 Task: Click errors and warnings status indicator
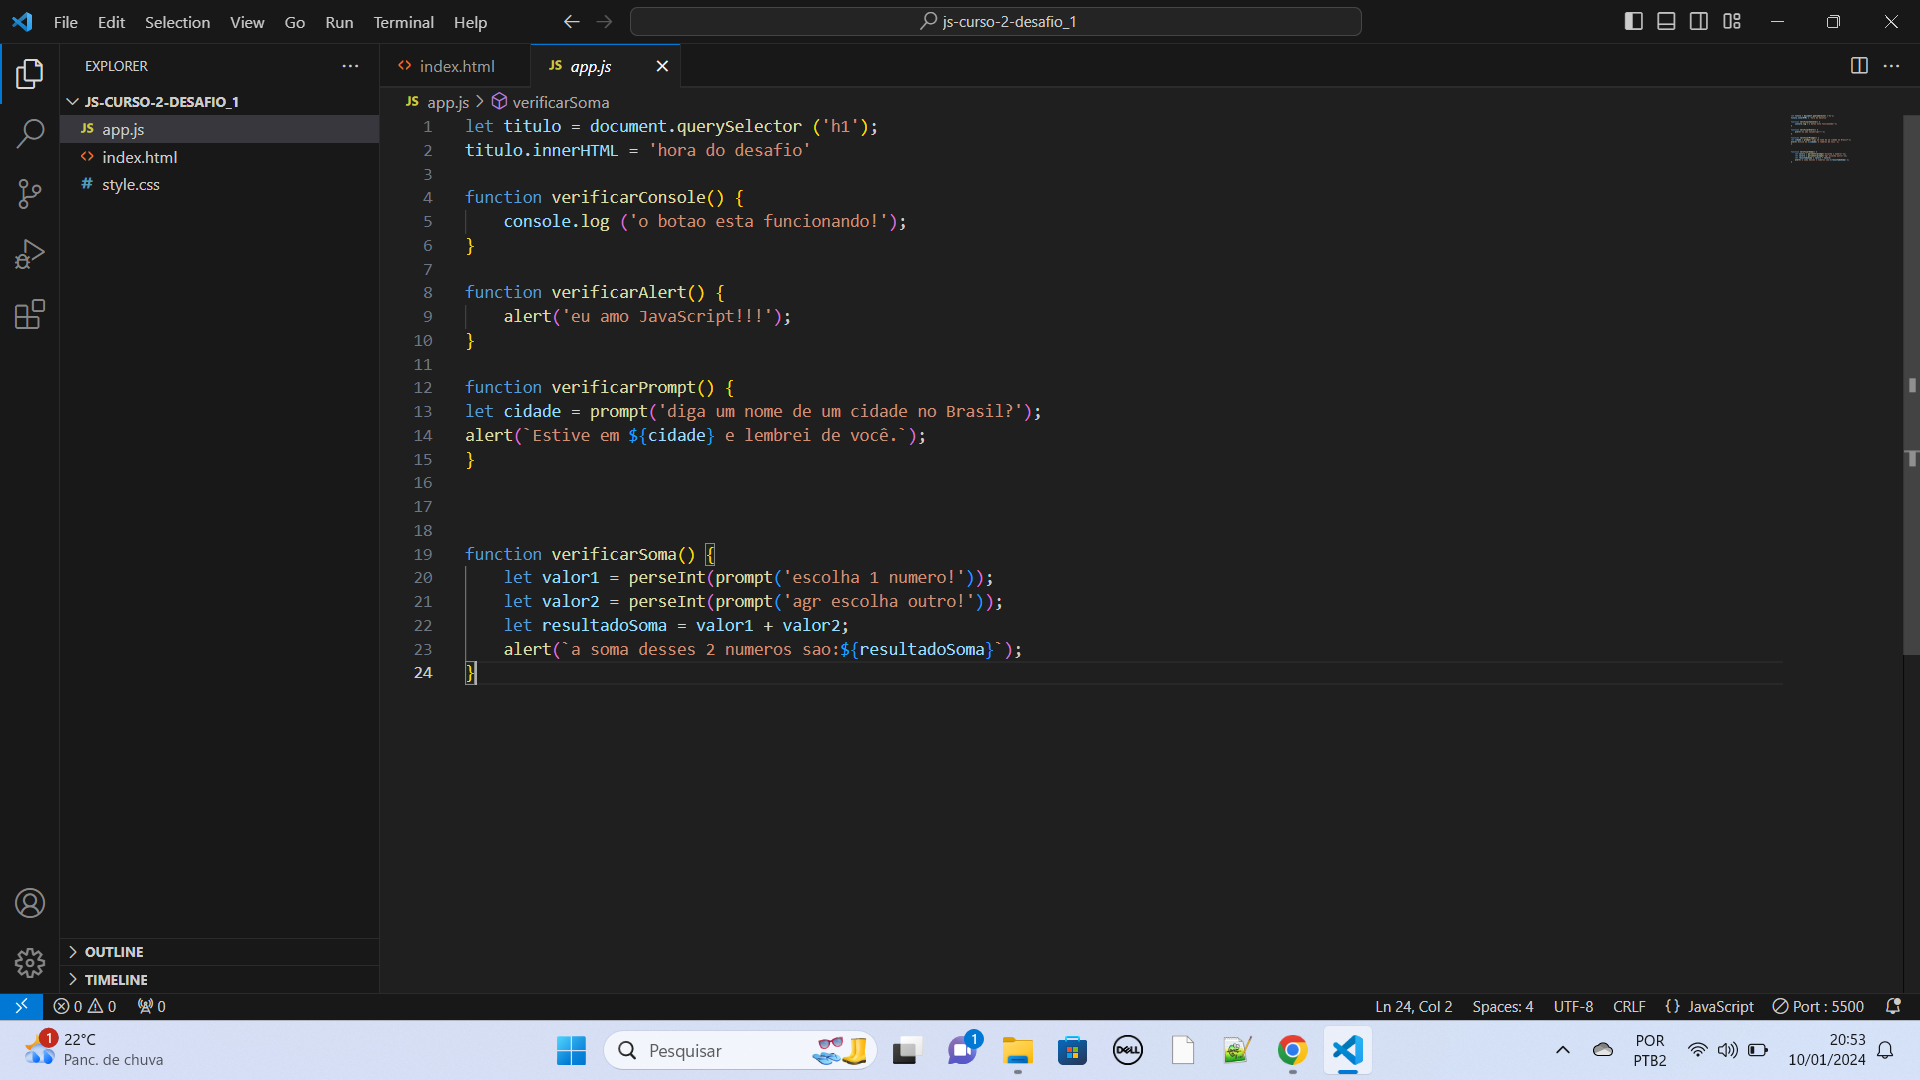click(x=85, y=1006)
